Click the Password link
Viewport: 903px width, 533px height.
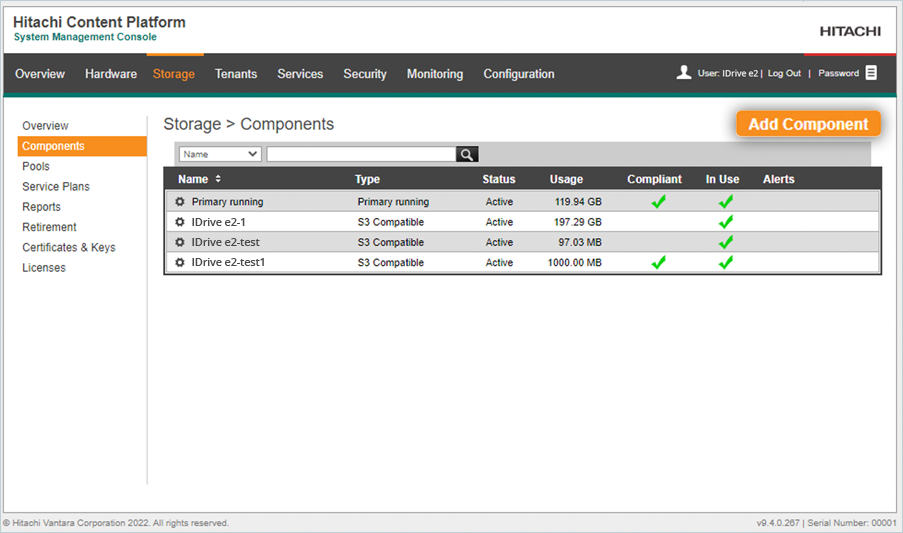pos(838,73)
